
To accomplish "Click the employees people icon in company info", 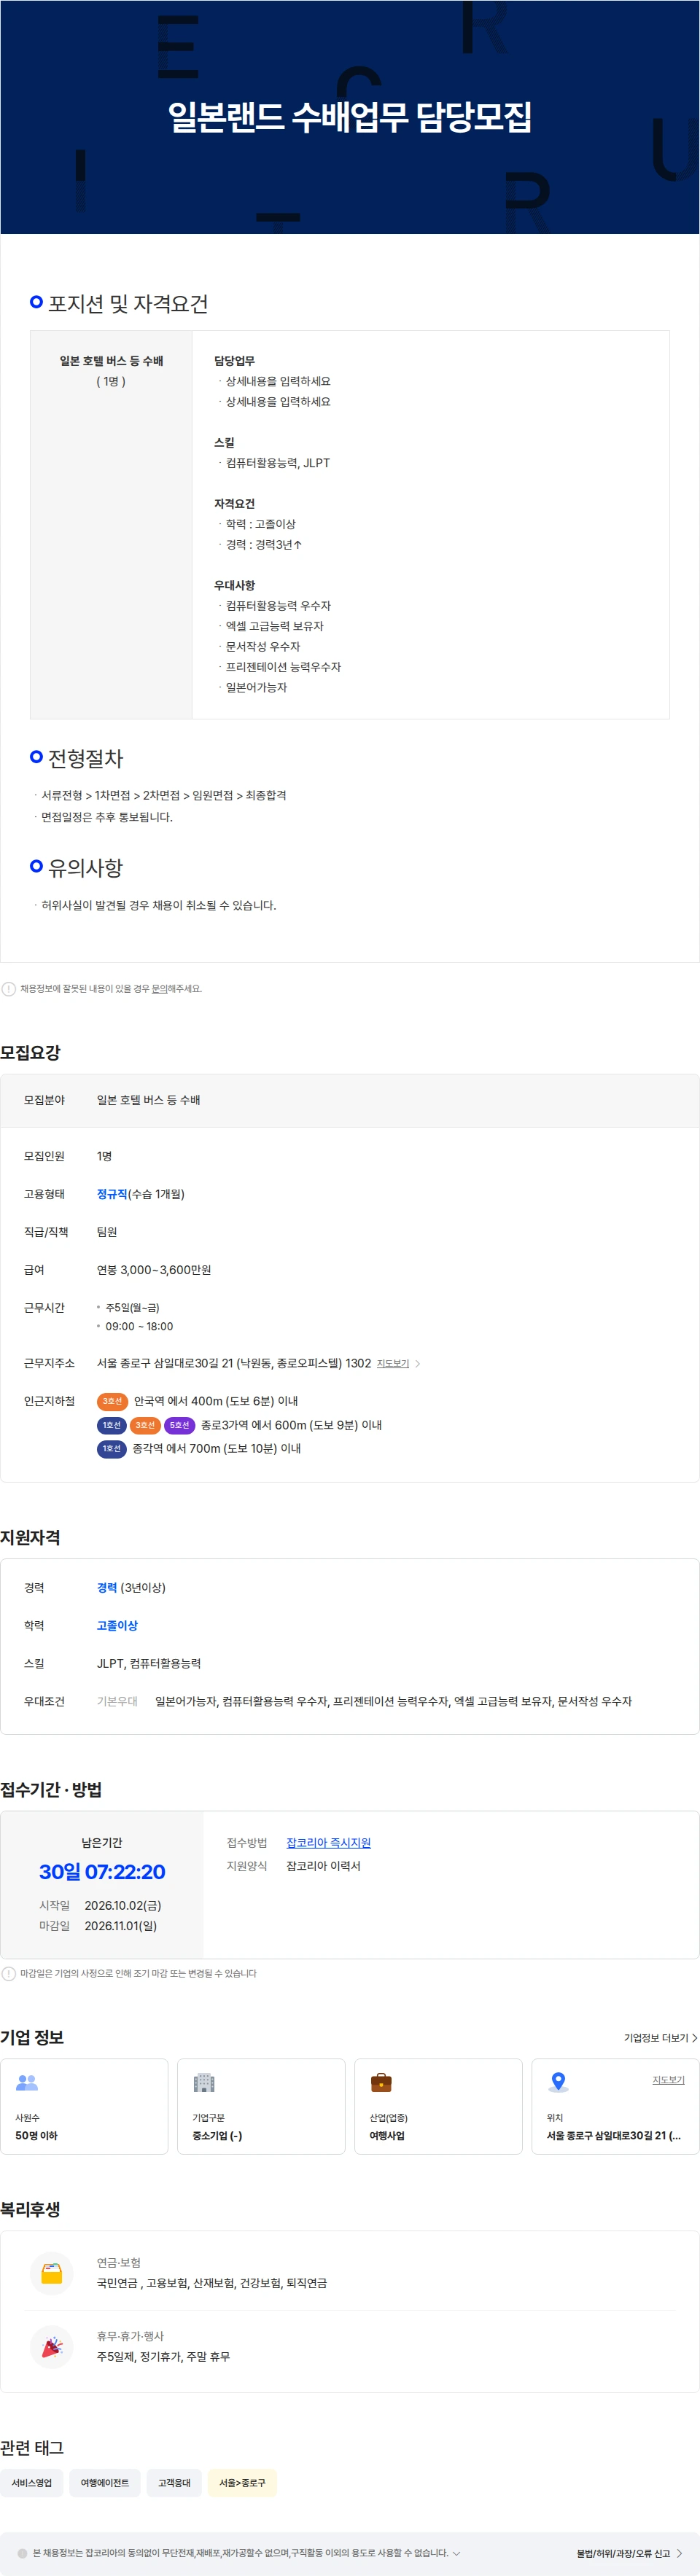I will (x=27, y=2083).
